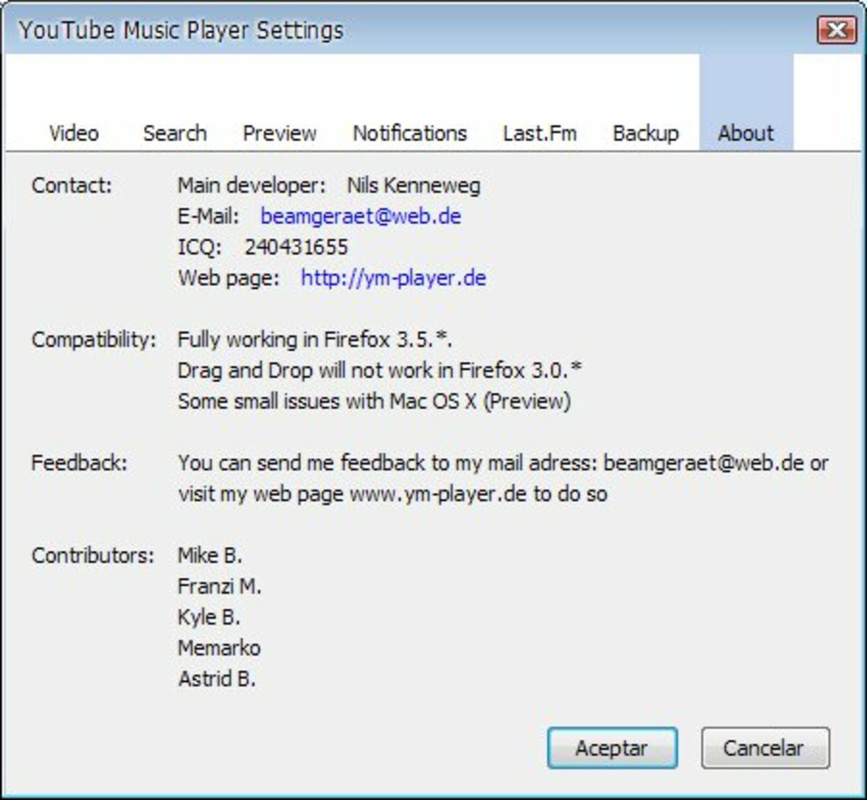Screen dimensions: 867x800
Task: Click the window title YouTube Music Player Settings
Action: [181, 30]
